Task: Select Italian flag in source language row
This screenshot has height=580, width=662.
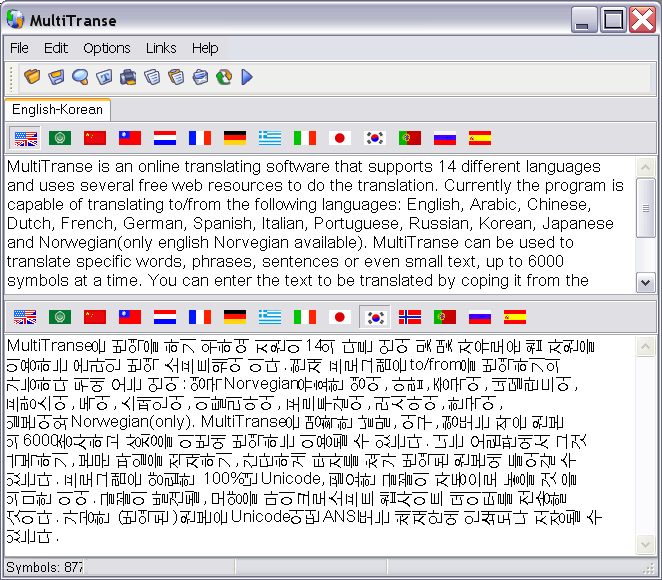Action: coord(305,138)
